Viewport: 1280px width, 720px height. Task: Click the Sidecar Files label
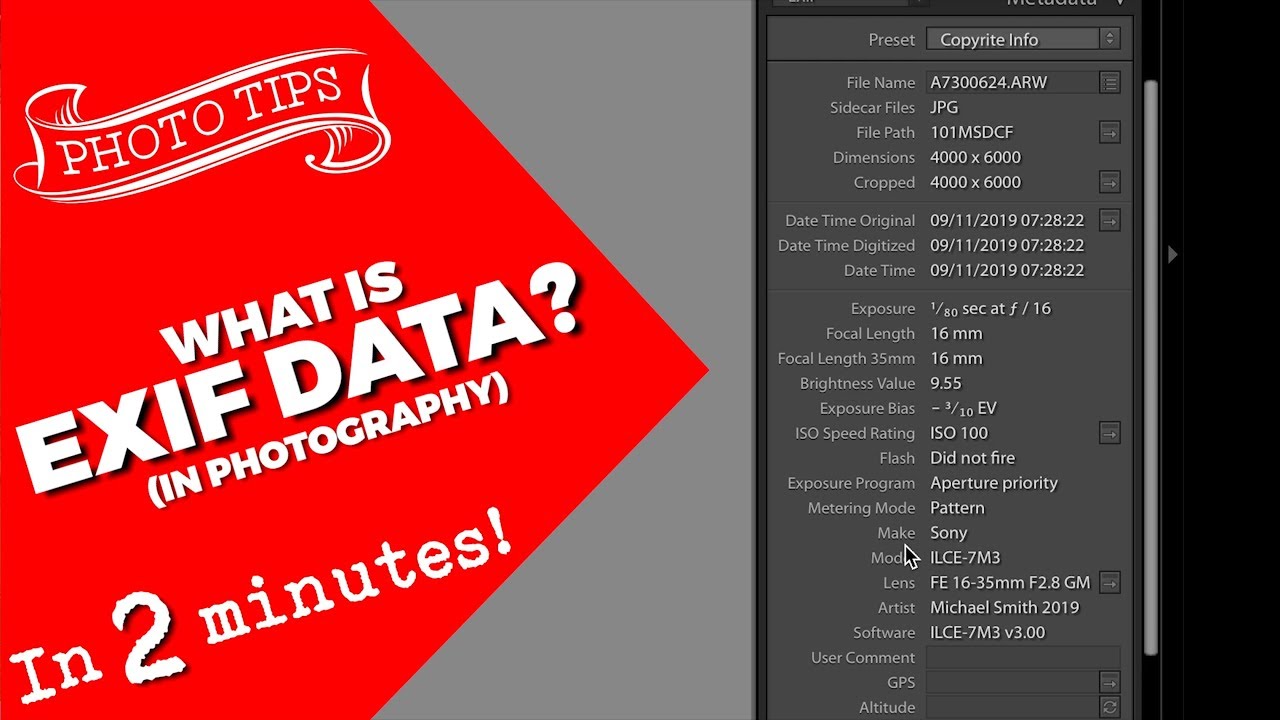coord(872,107)
